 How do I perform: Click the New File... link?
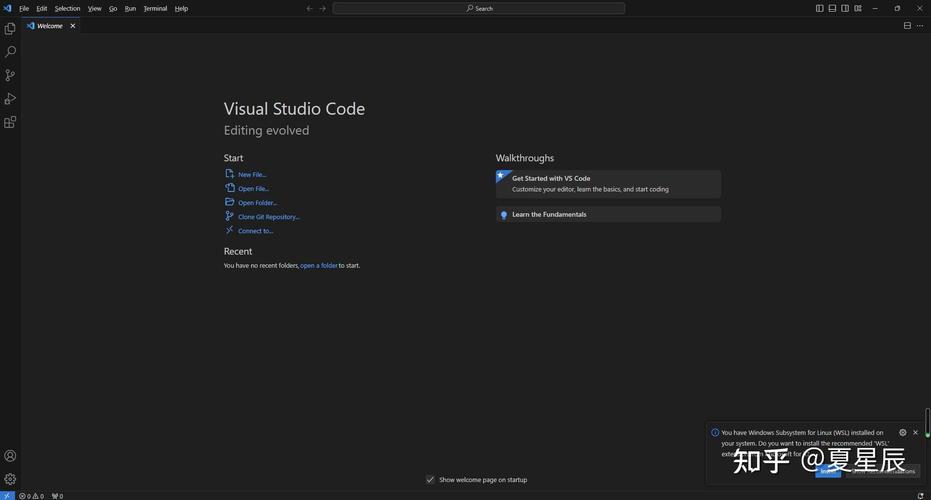coord(246,174)
